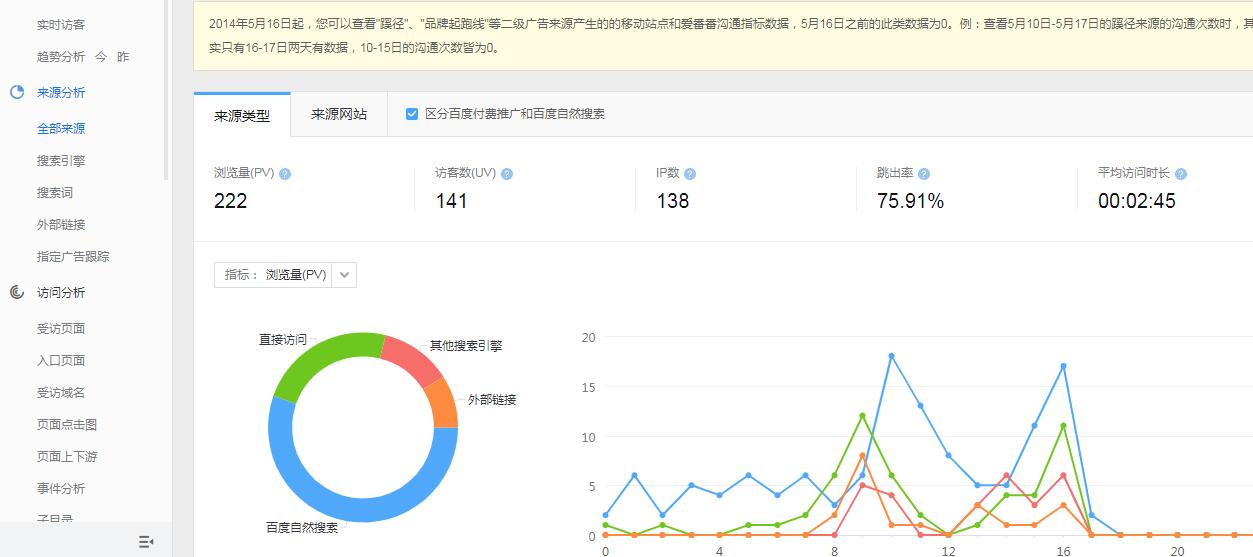This screenshot has width=1253, height=557.
Task: Click help icon beside 跳出率
Action: coord(924,174)
